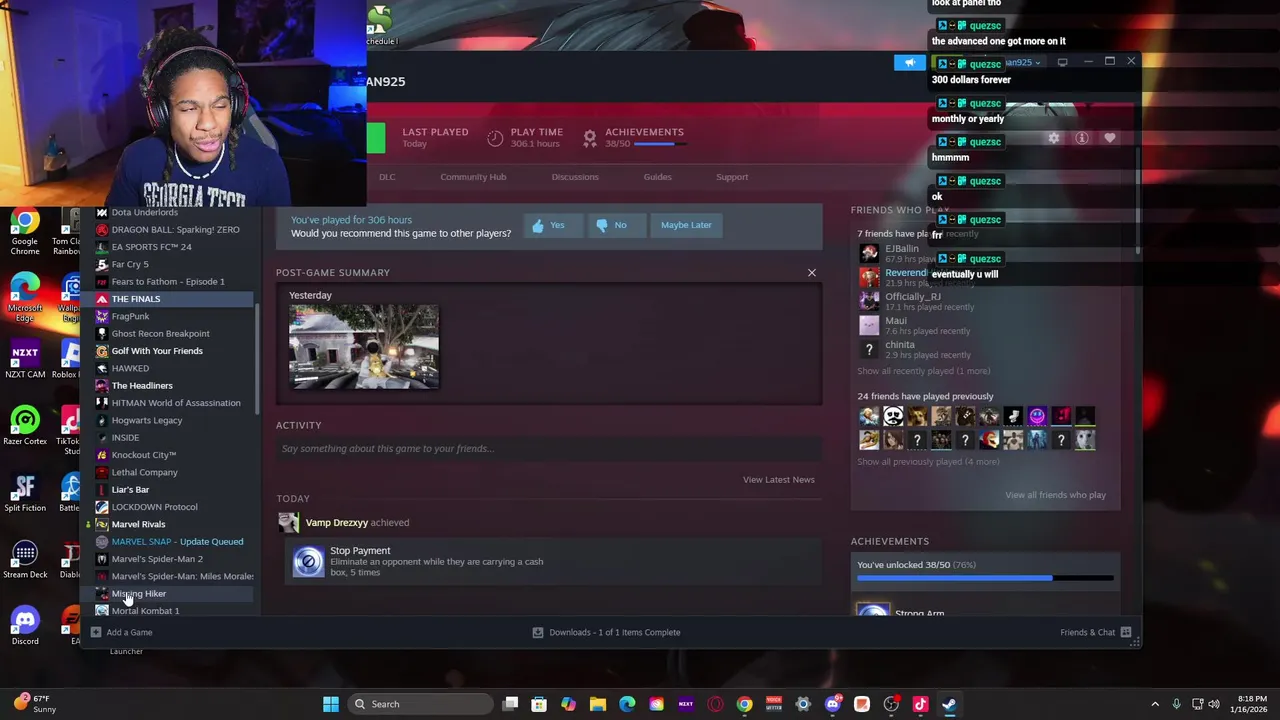This screenshot has height=720, width=1280.
Task: Select Far Cry 5 in the library list
Action: point(130,264)
